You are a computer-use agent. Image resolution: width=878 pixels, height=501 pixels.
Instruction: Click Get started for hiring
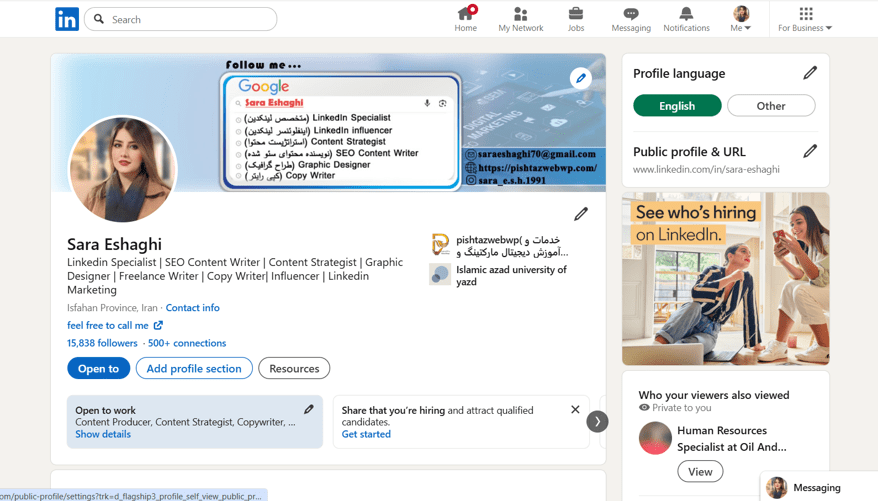(x=366, y=434)
